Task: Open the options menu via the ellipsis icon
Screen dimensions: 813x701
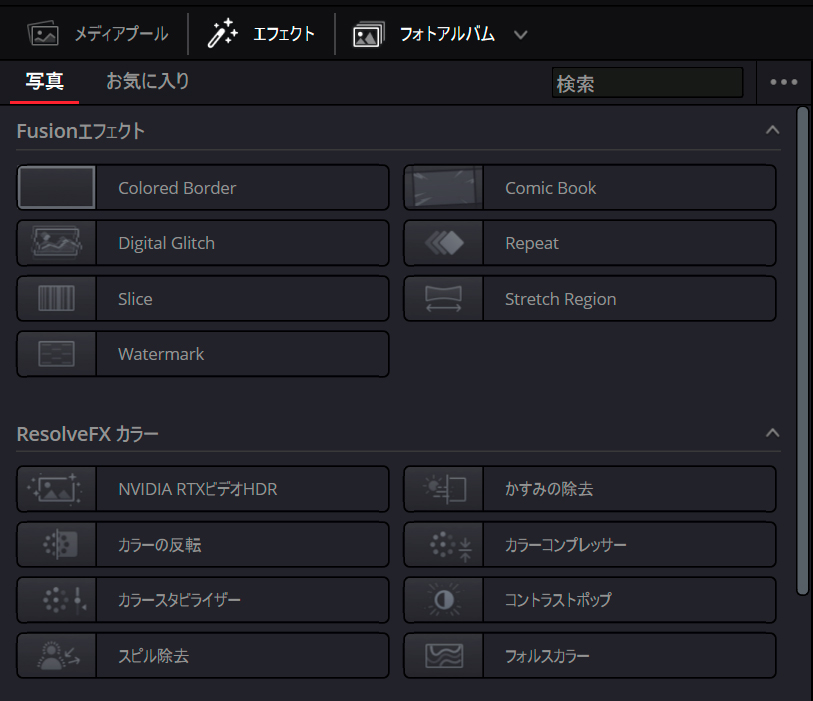Action: pyautogui.click(x=784, y=82)
